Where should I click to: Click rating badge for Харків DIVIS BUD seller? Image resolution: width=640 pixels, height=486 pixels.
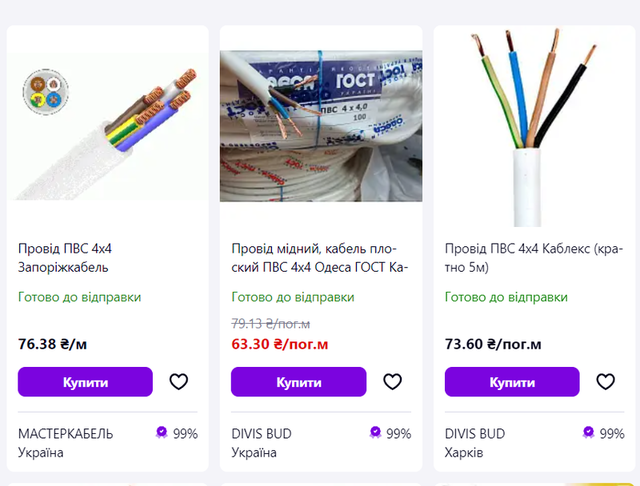coord(589,432)
